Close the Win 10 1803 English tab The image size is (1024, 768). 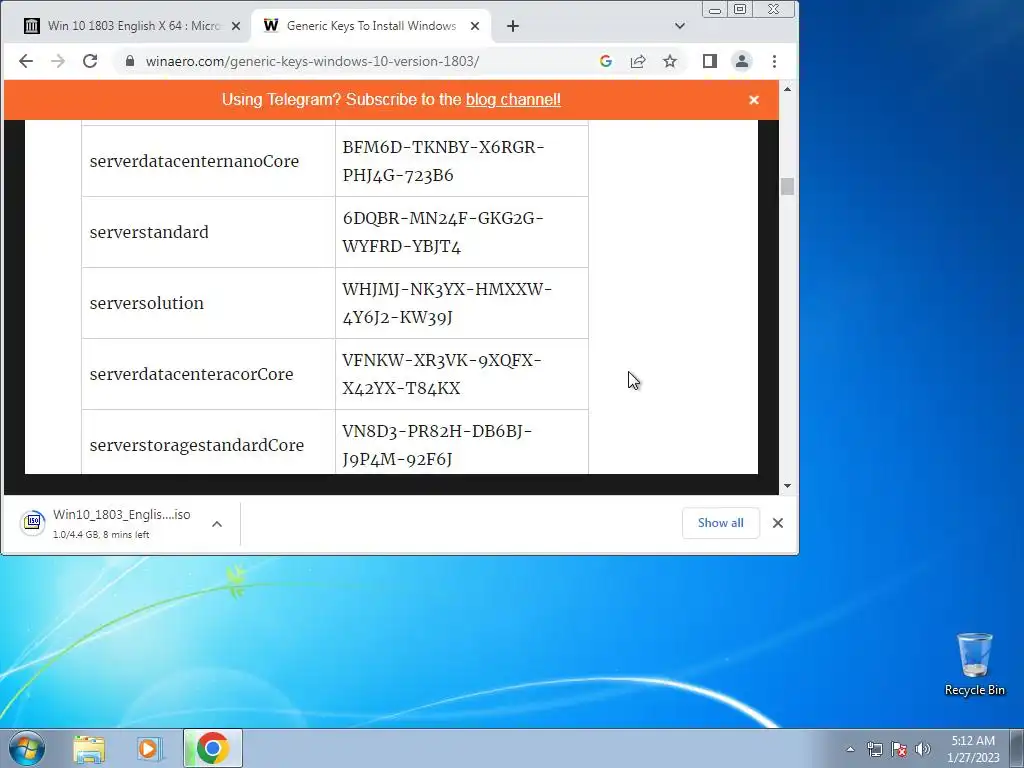pyautogui.click(x=236, y=26)
